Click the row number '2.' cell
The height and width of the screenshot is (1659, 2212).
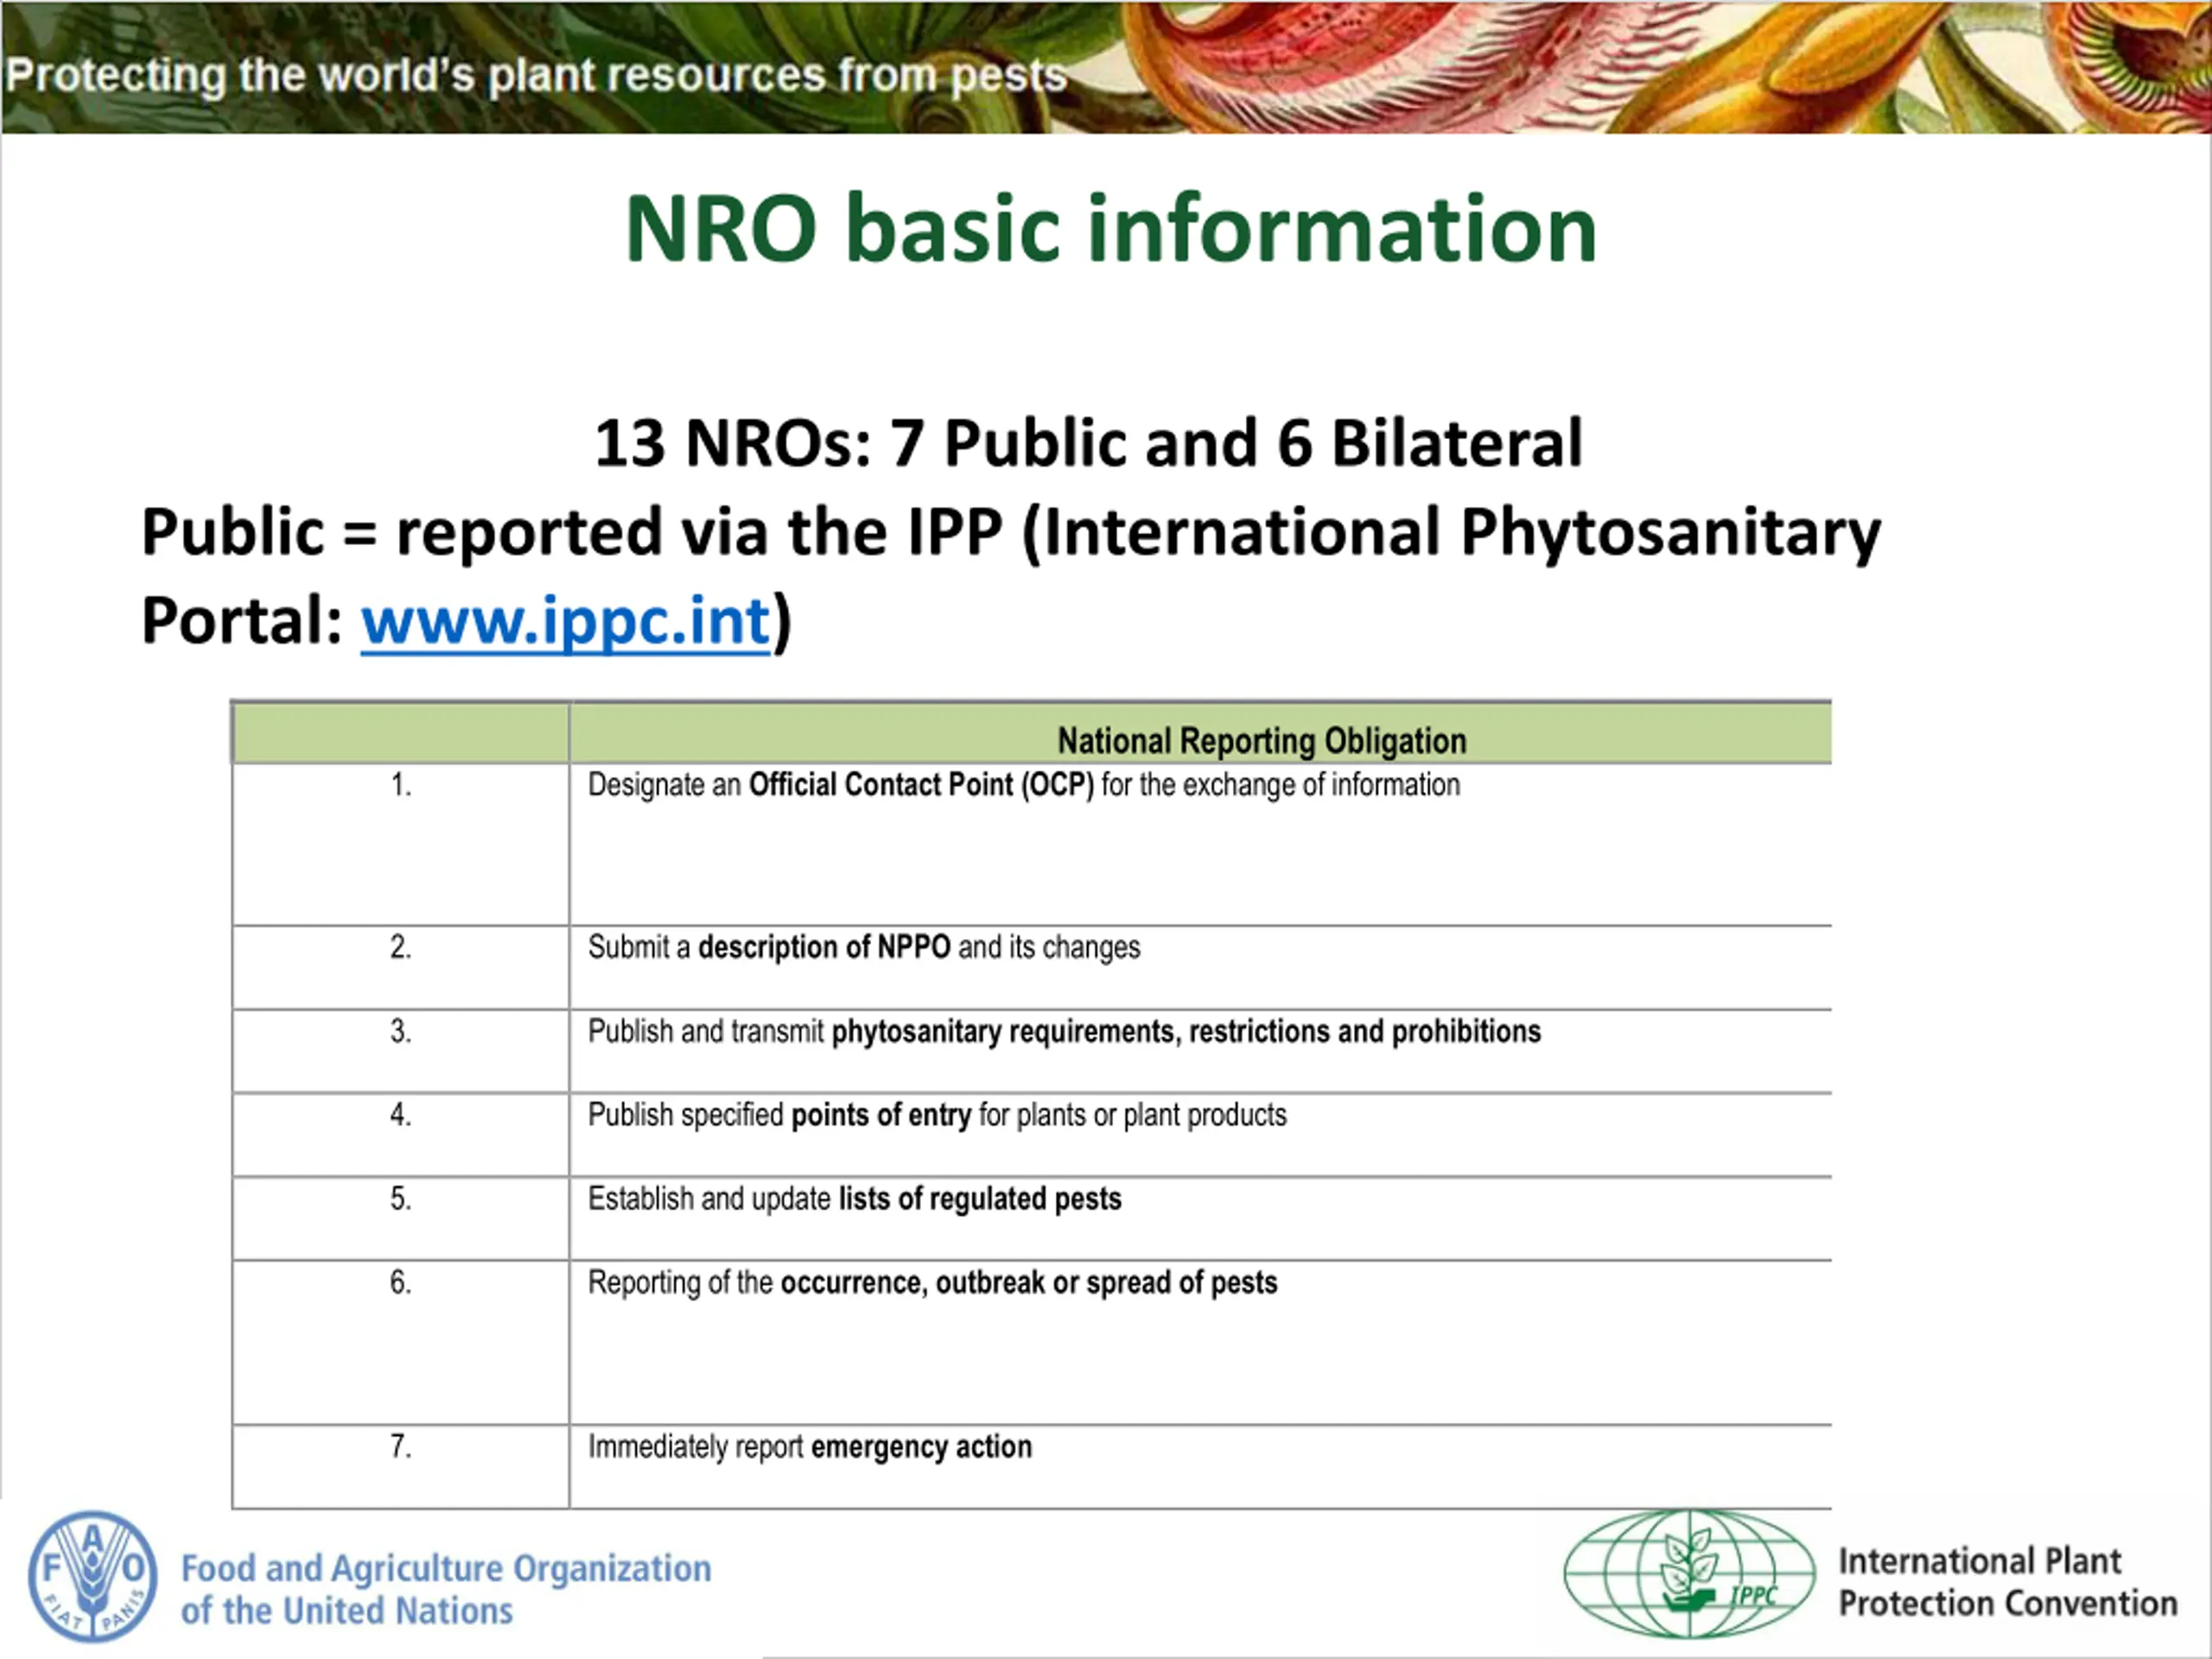(401, 968)
